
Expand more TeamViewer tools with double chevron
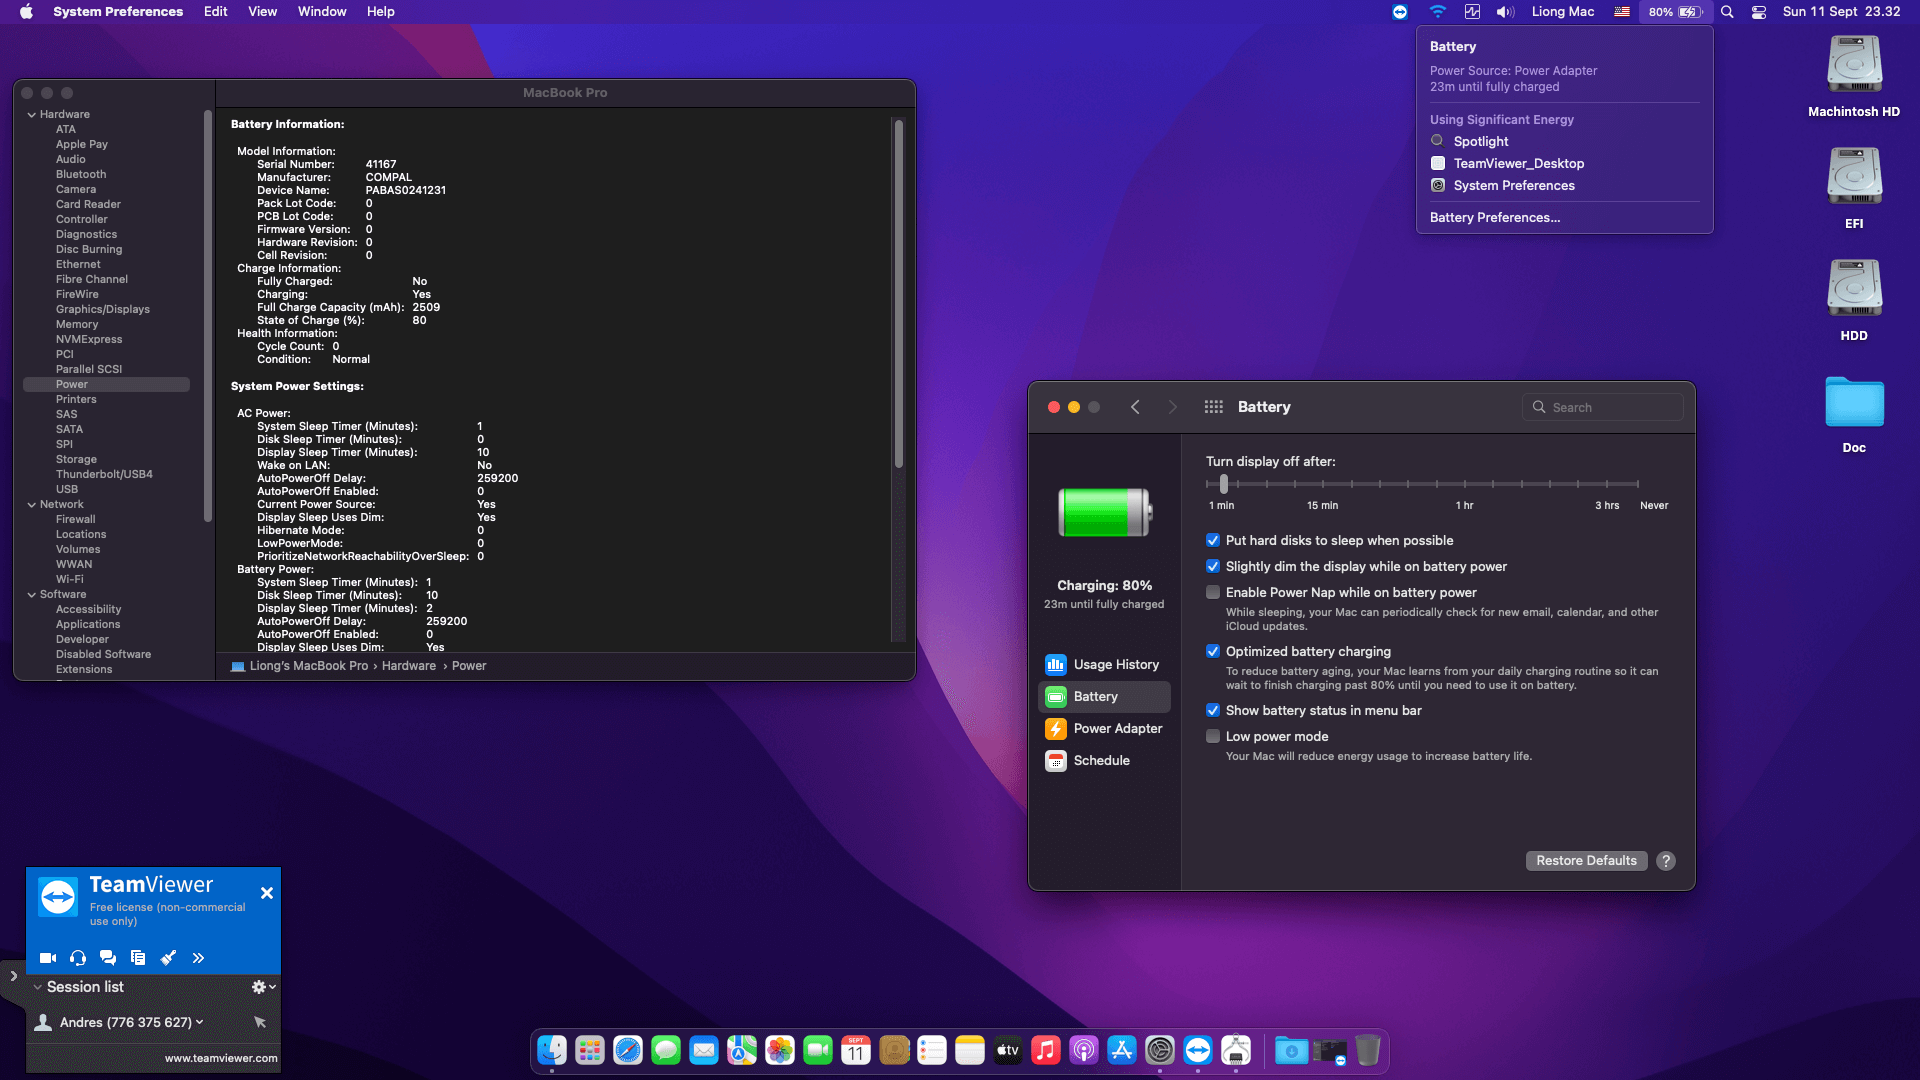click(198, 958)
